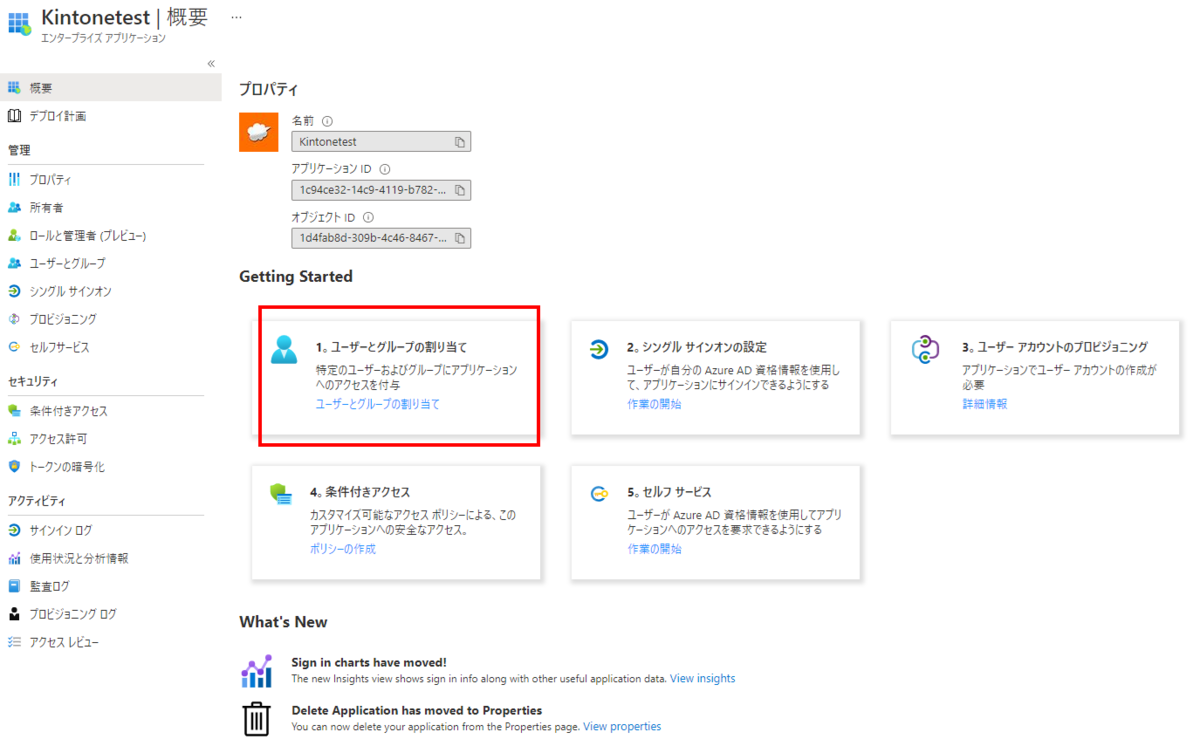
Task: Click the プロビジョニング sidebar icon
Action: pyautogui.click(x=14, y=319)
